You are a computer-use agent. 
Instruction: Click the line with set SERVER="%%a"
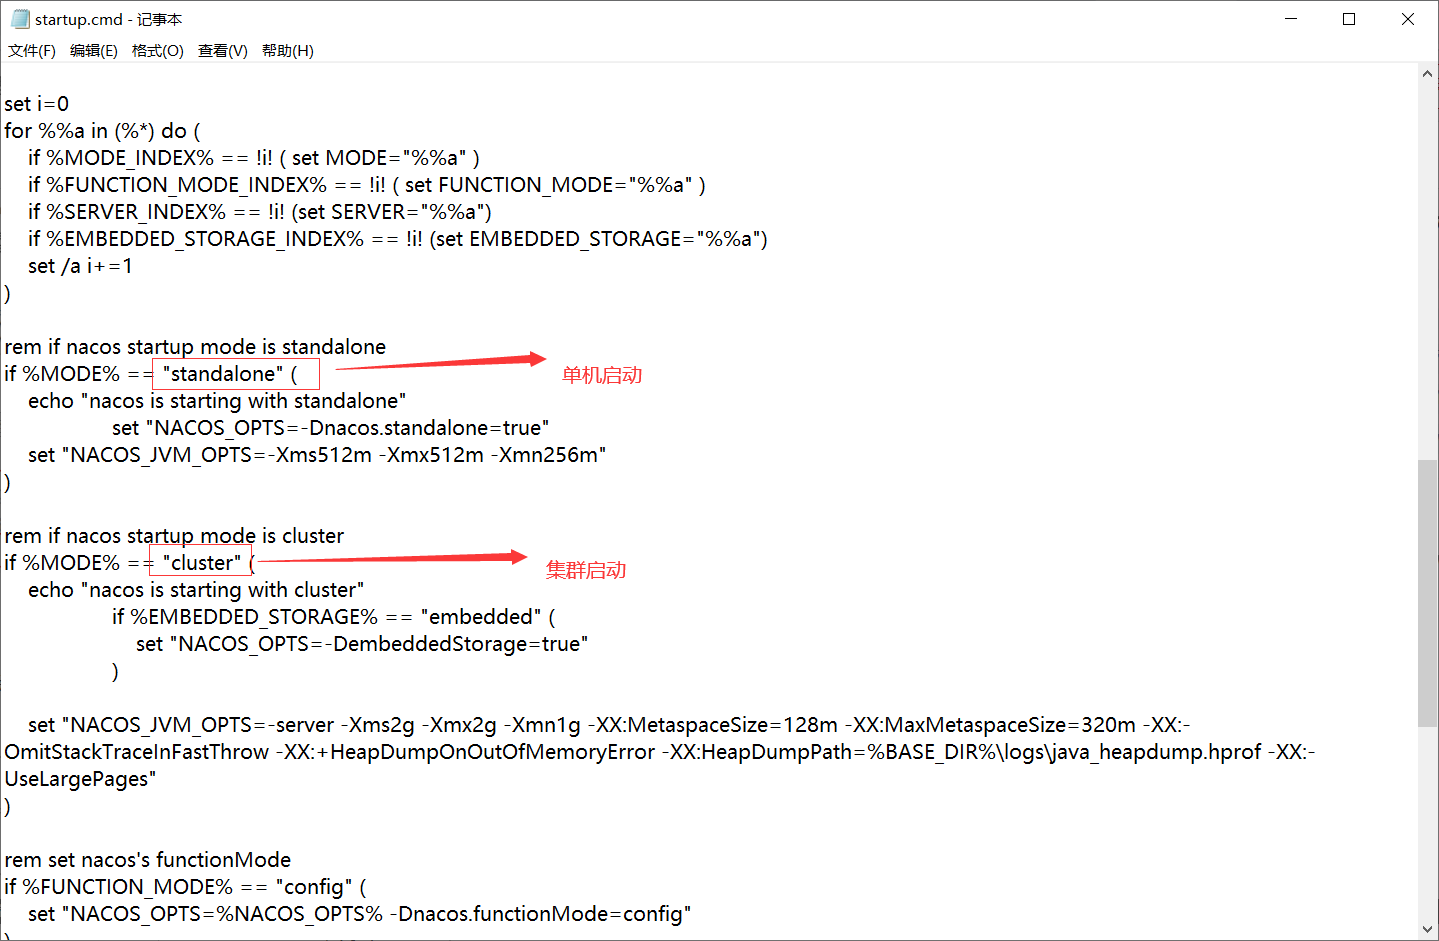tap(260, 212)
